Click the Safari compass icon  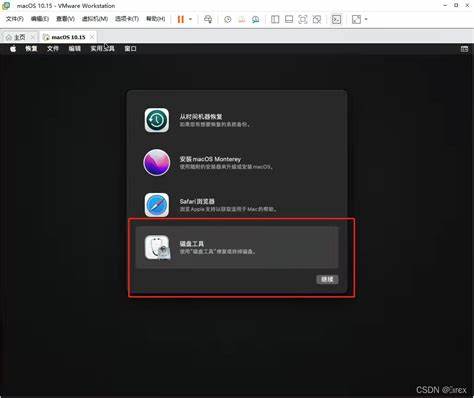pyautogui.click(x=157, y=205)
